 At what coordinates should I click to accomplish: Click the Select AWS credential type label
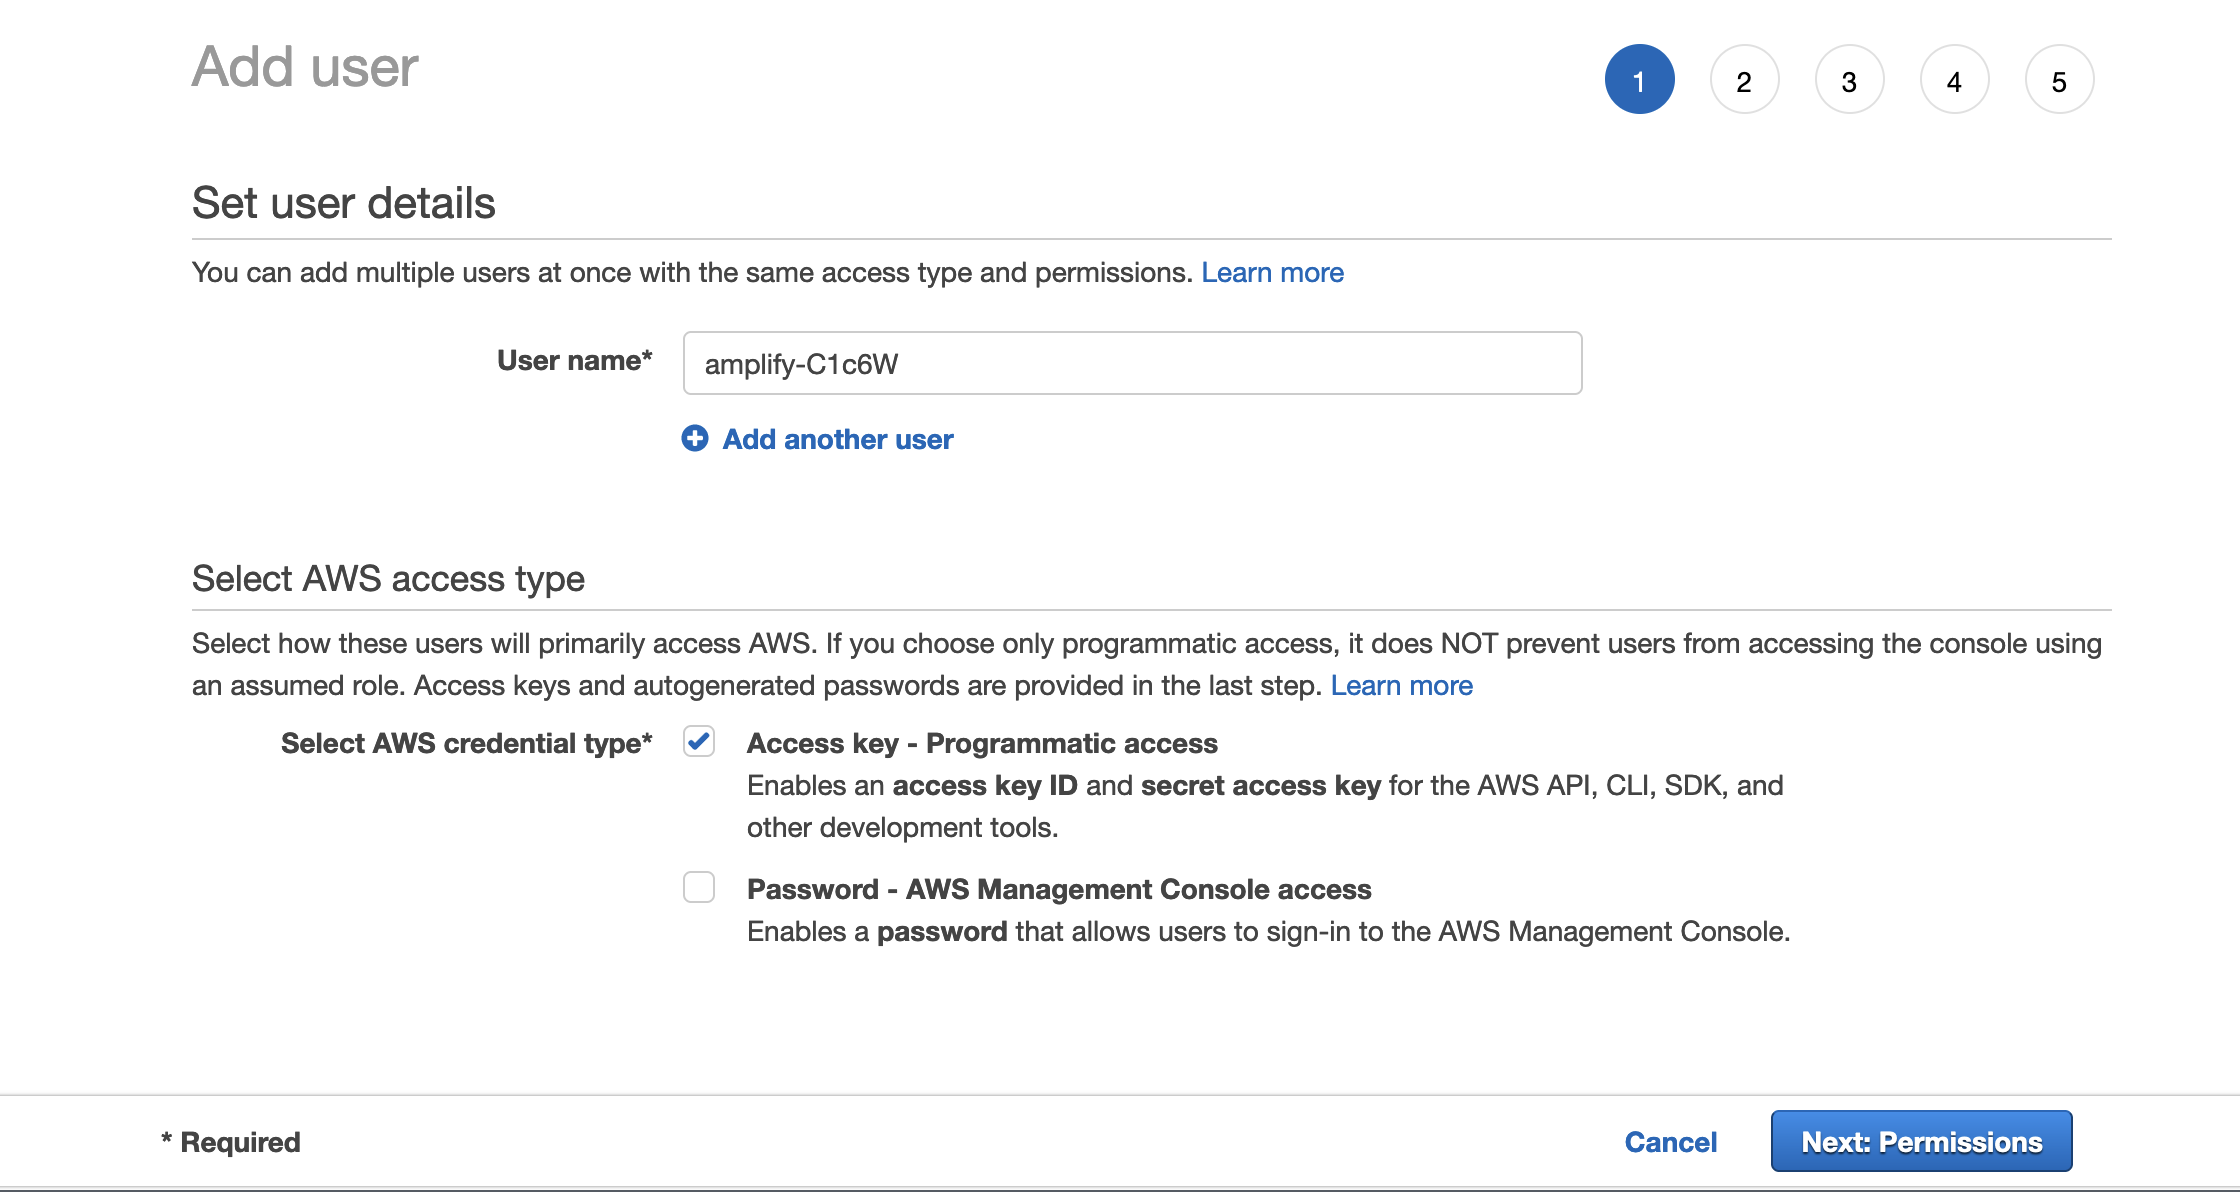click(466, 743)
